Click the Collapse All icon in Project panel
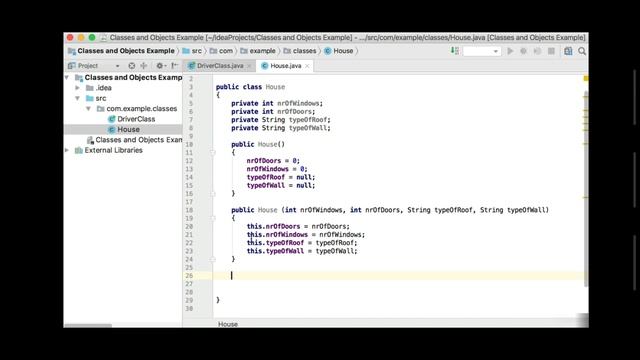The width and height of the screenshot is (640, 360). (144, 66)
